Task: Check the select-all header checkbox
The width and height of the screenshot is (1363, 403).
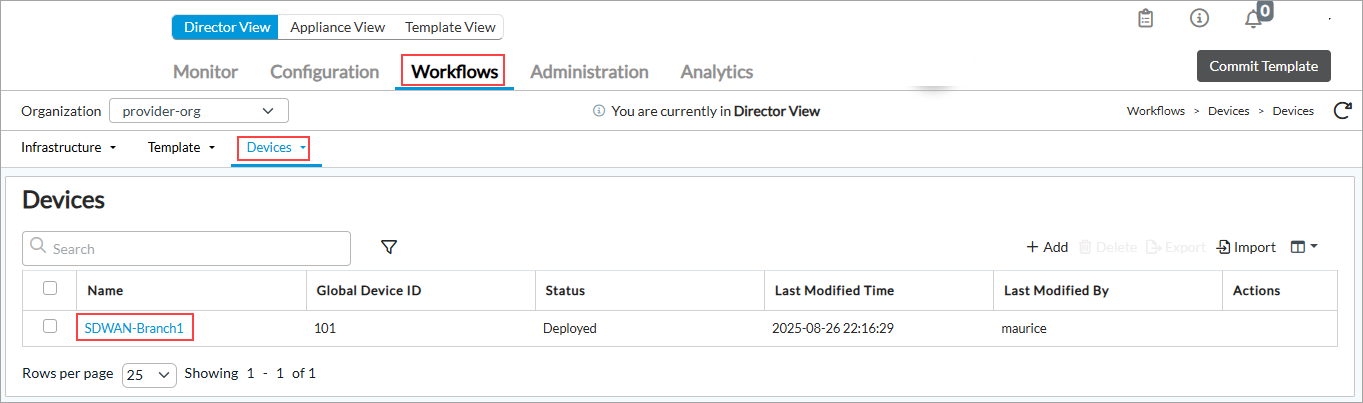Action: 50,289
